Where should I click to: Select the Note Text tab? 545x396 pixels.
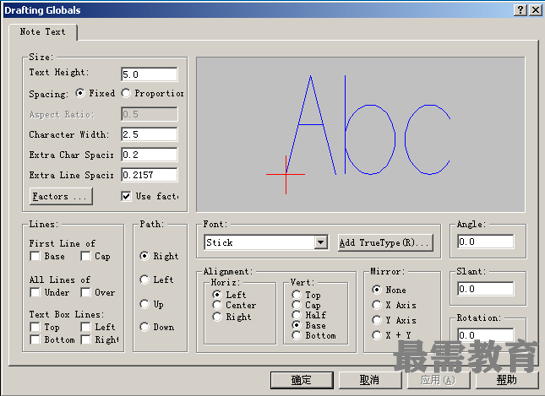click(x=42, y=32)
